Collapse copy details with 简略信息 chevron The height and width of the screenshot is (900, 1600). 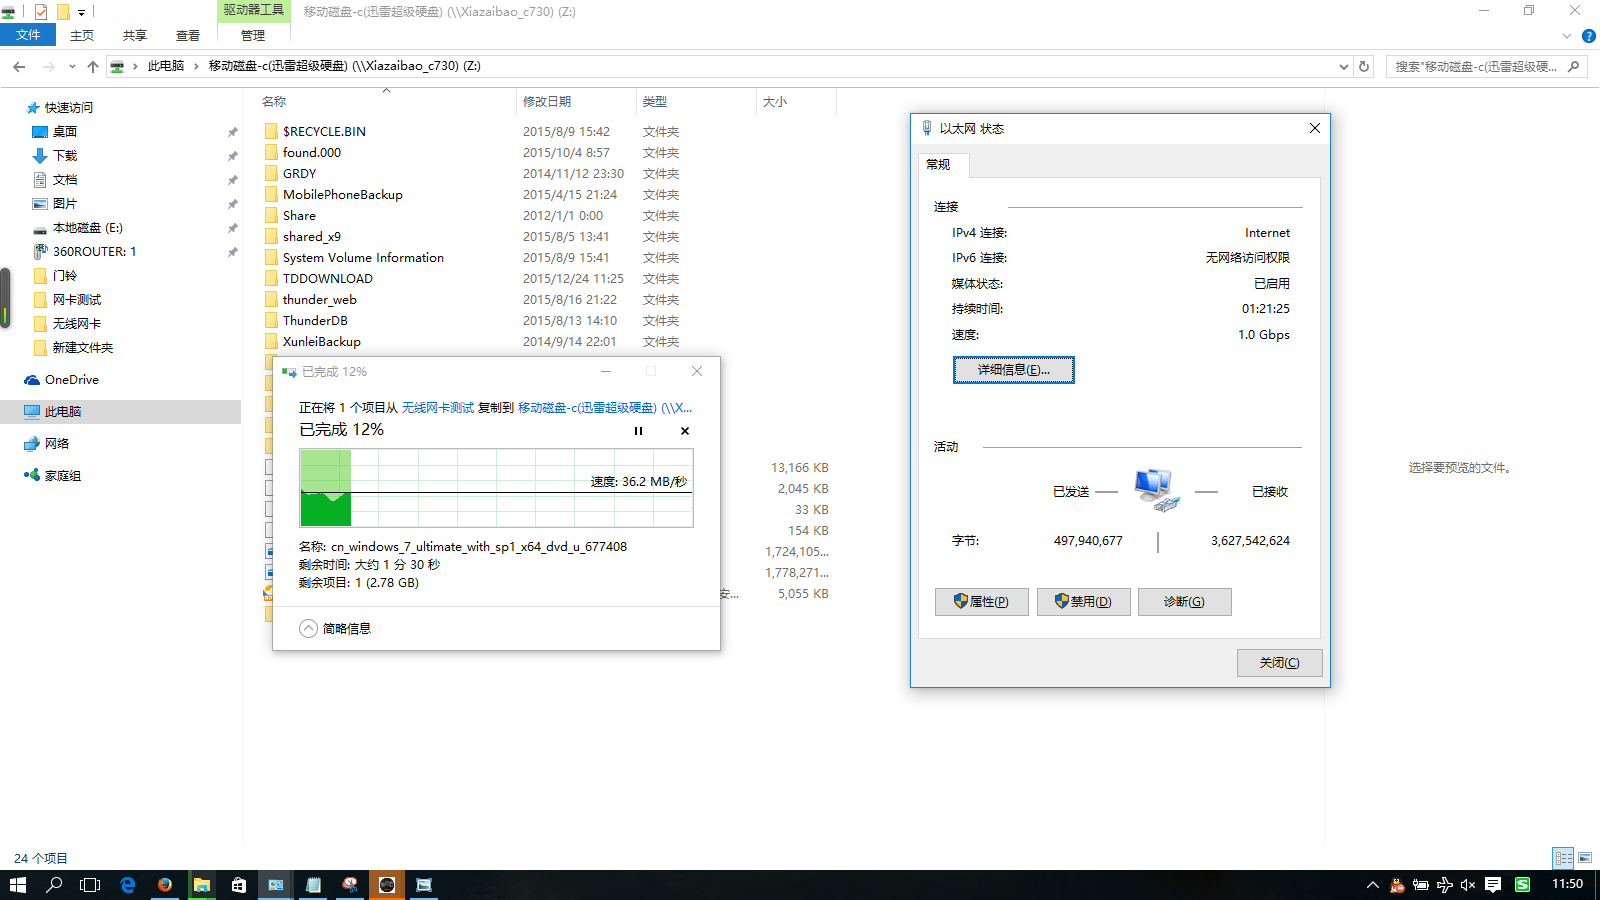pos(308,629)
